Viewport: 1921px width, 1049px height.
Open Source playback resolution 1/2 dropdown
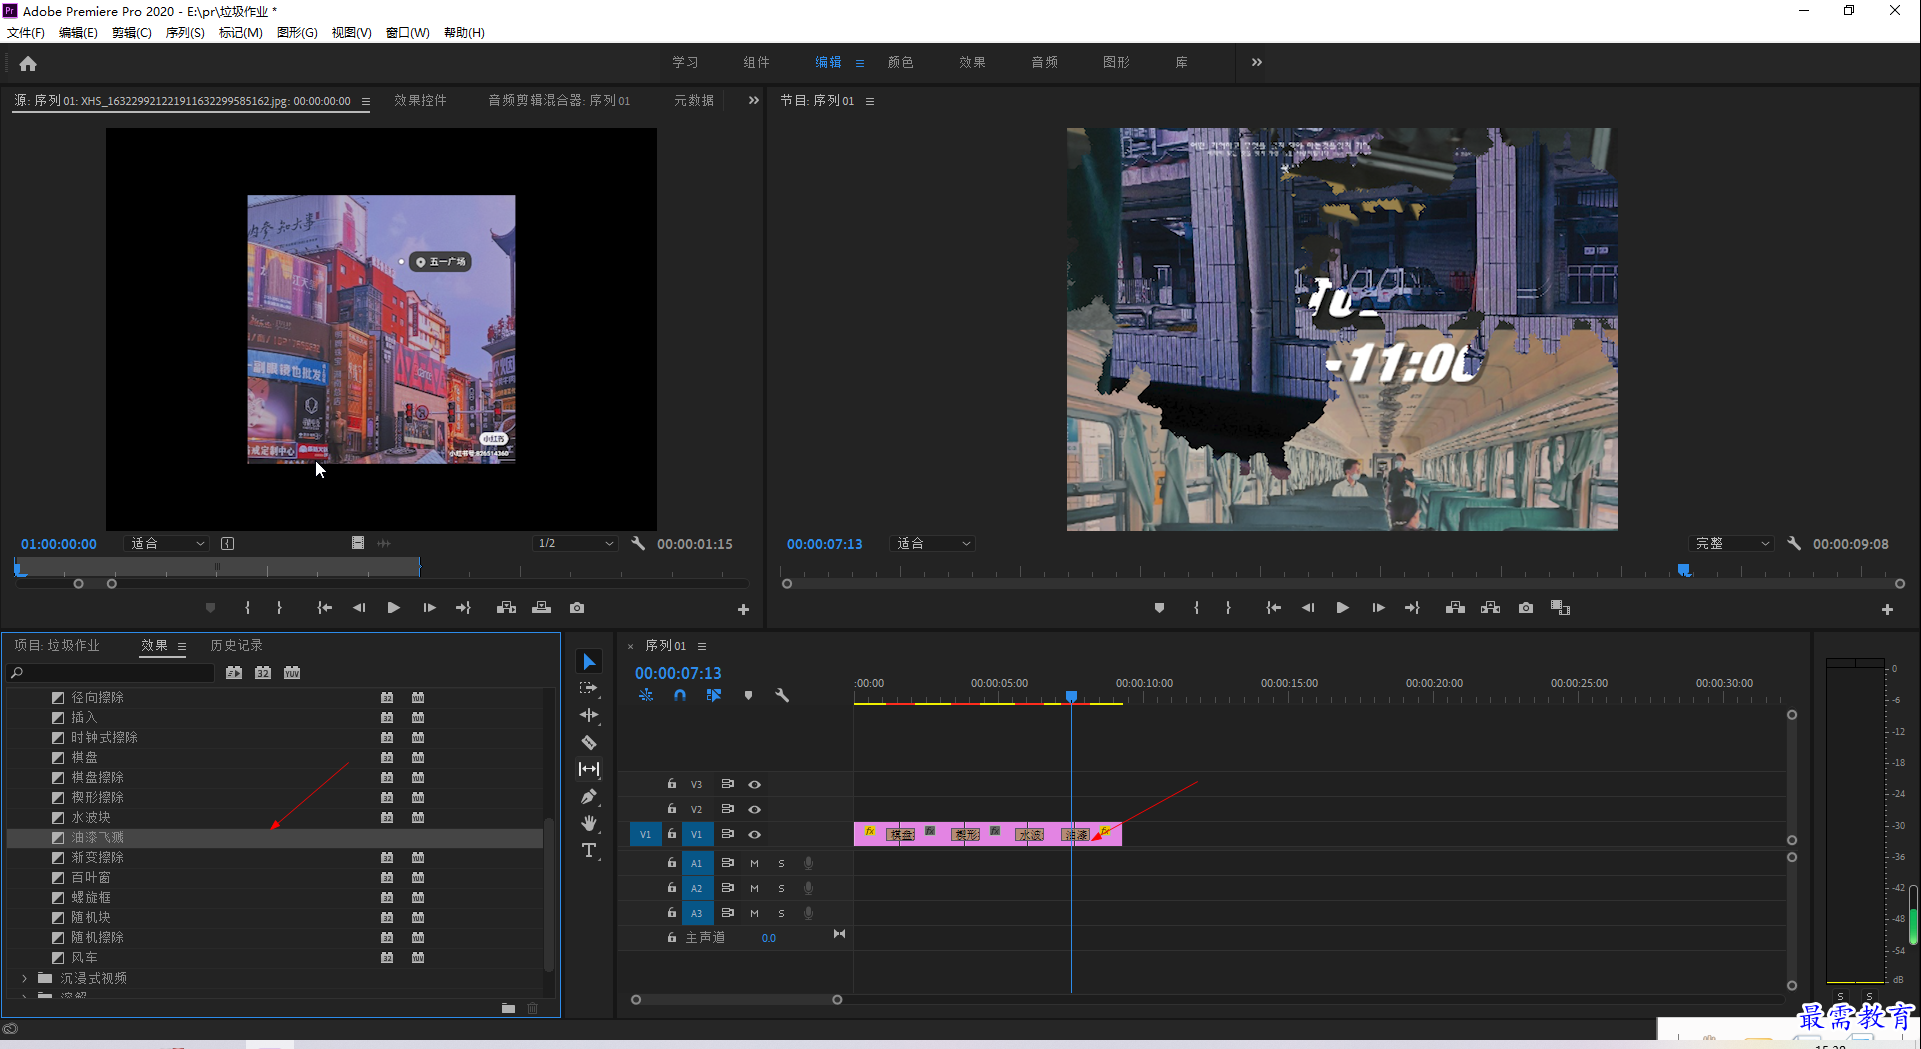[575, 544]
